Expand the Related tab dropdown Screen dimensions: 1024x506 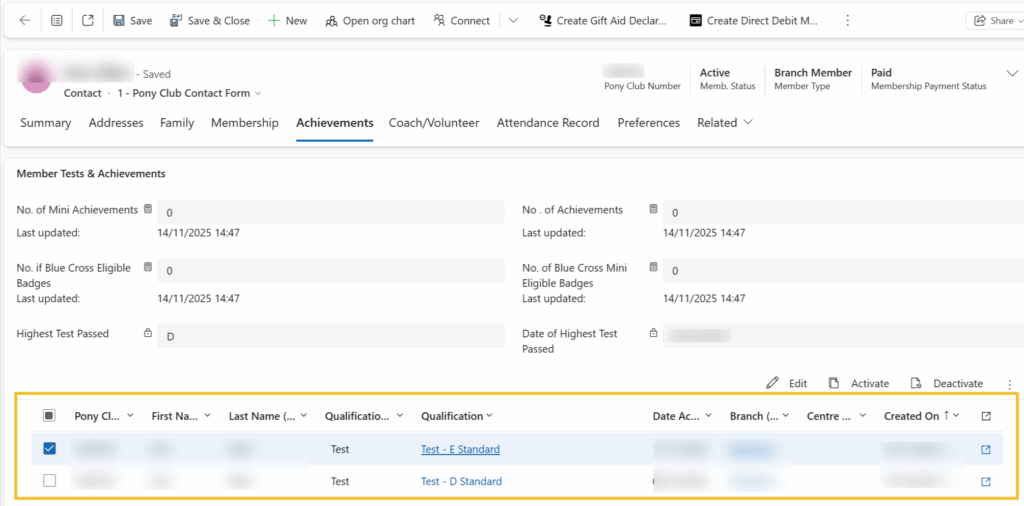pos(725,123)
